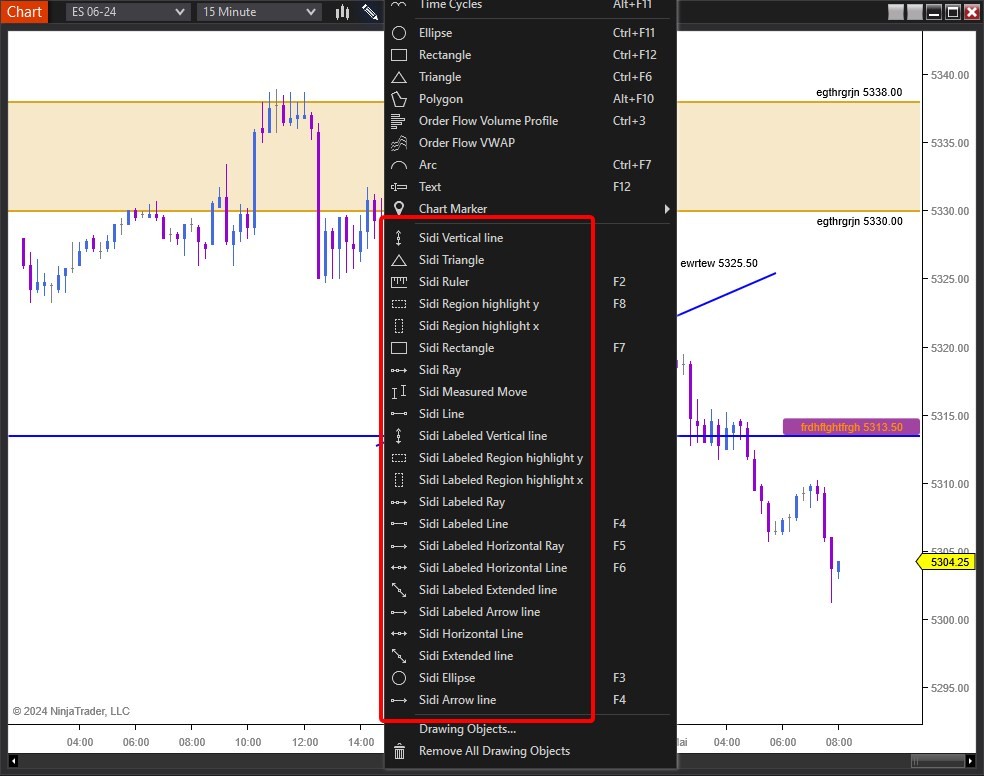Viewport: 984px width, 776px height.
Task: Click the frdhftghtfrgh 5313.50 purple label
Action: click(851, 427)
